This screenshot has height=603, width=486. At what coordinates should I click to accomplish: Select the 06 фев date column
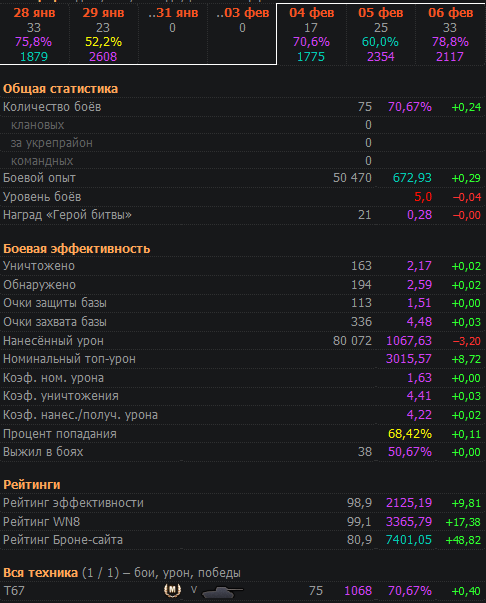coord(450,34)
